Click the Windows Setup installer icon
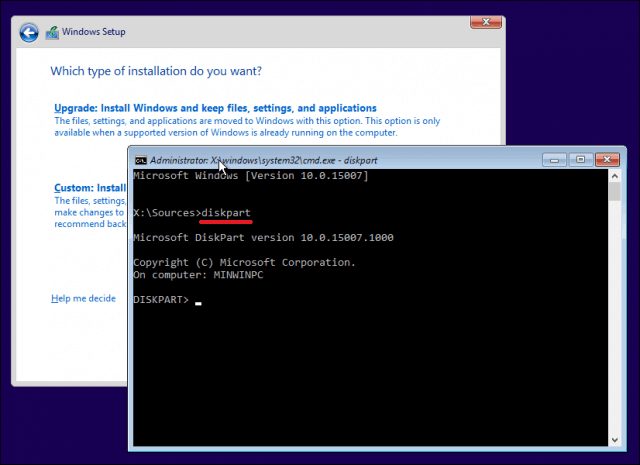 pos(52,32)
